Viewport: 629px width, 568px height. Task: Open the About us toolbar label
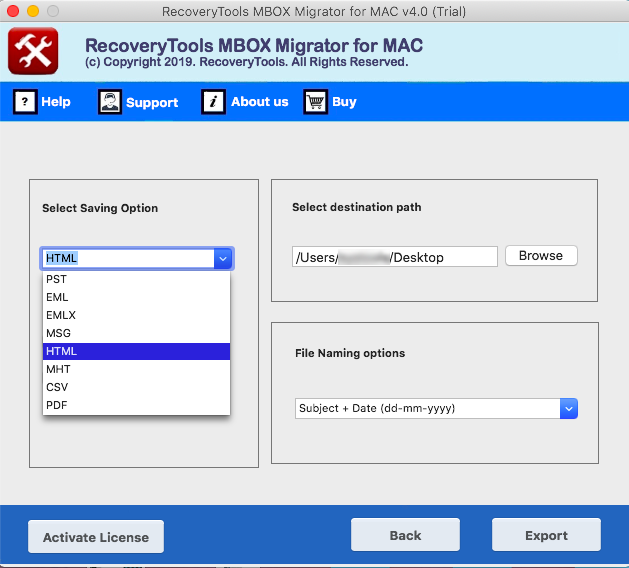[x=260, y=102]
